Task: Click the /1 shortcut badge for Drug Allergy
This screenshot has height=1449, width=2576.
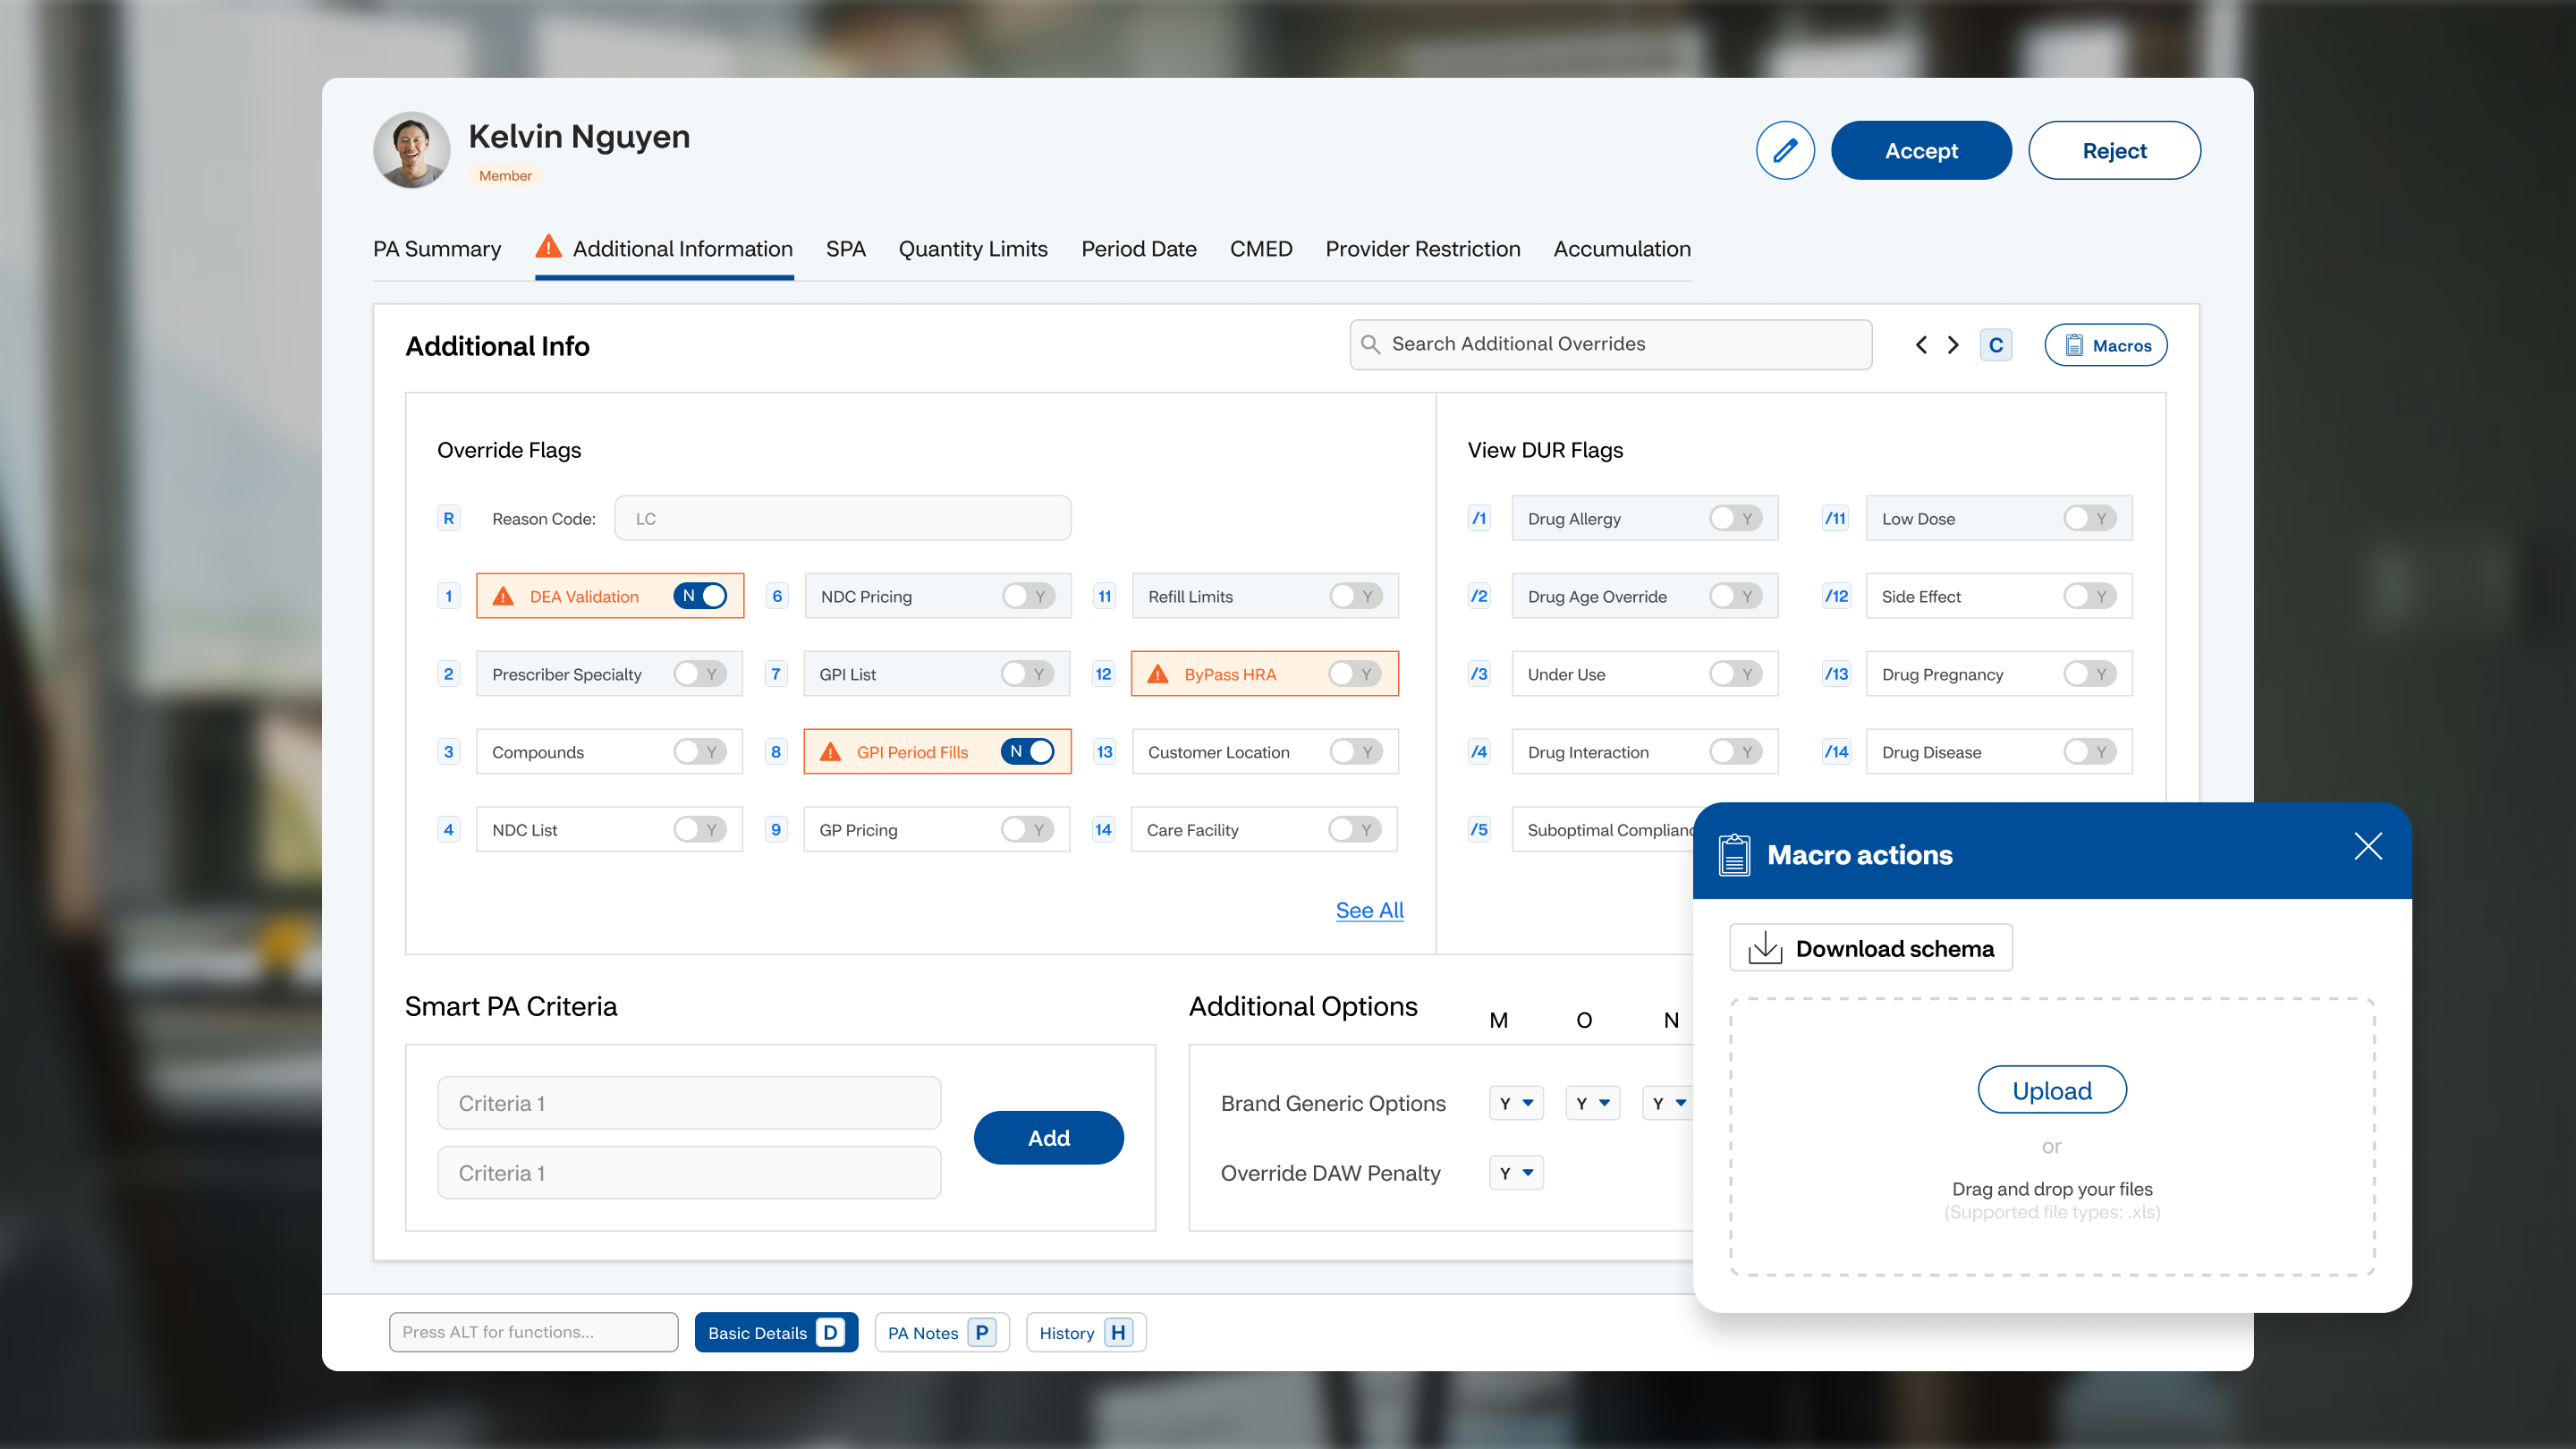Action: 1478,518
